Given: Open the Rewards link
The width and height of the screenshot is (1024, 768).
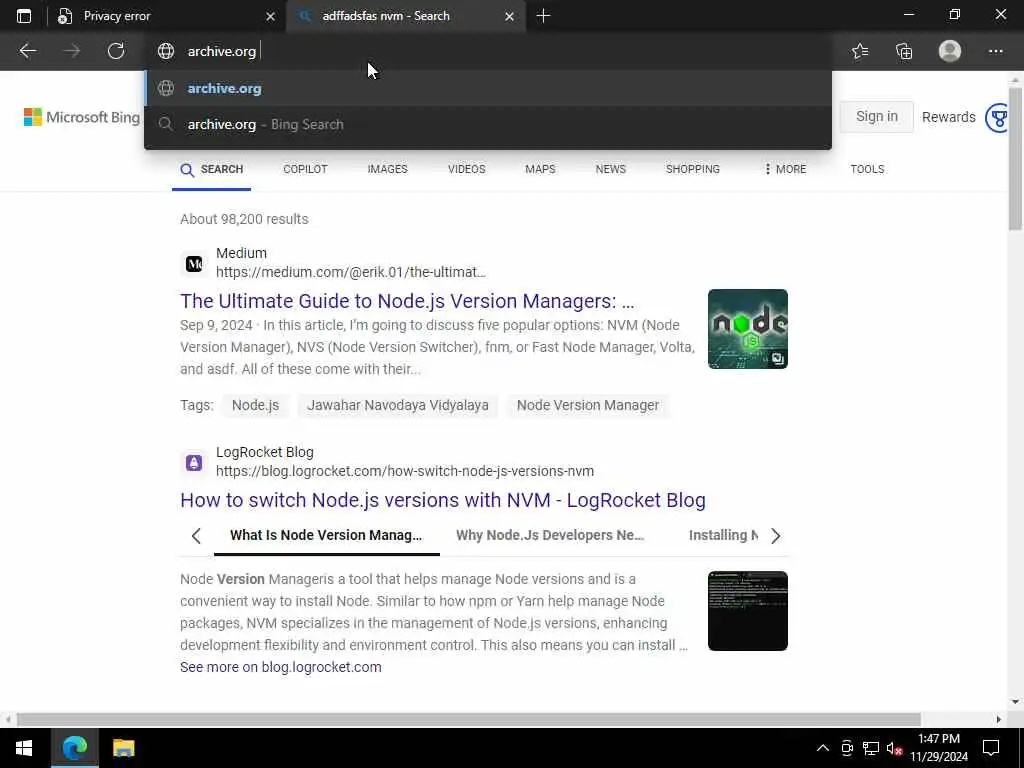Looking at the screenshot, I should [x=948, y=117].
